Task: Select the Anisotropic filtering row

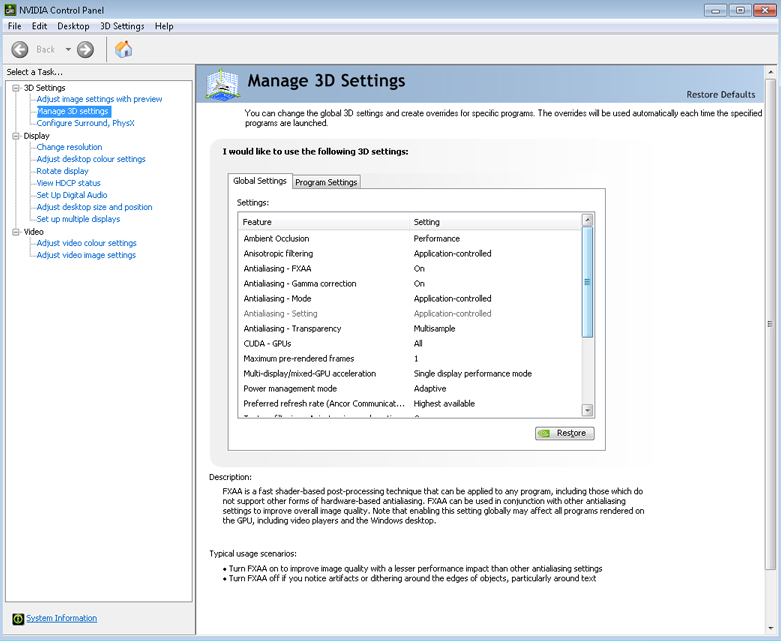Action: click(409, 254)
